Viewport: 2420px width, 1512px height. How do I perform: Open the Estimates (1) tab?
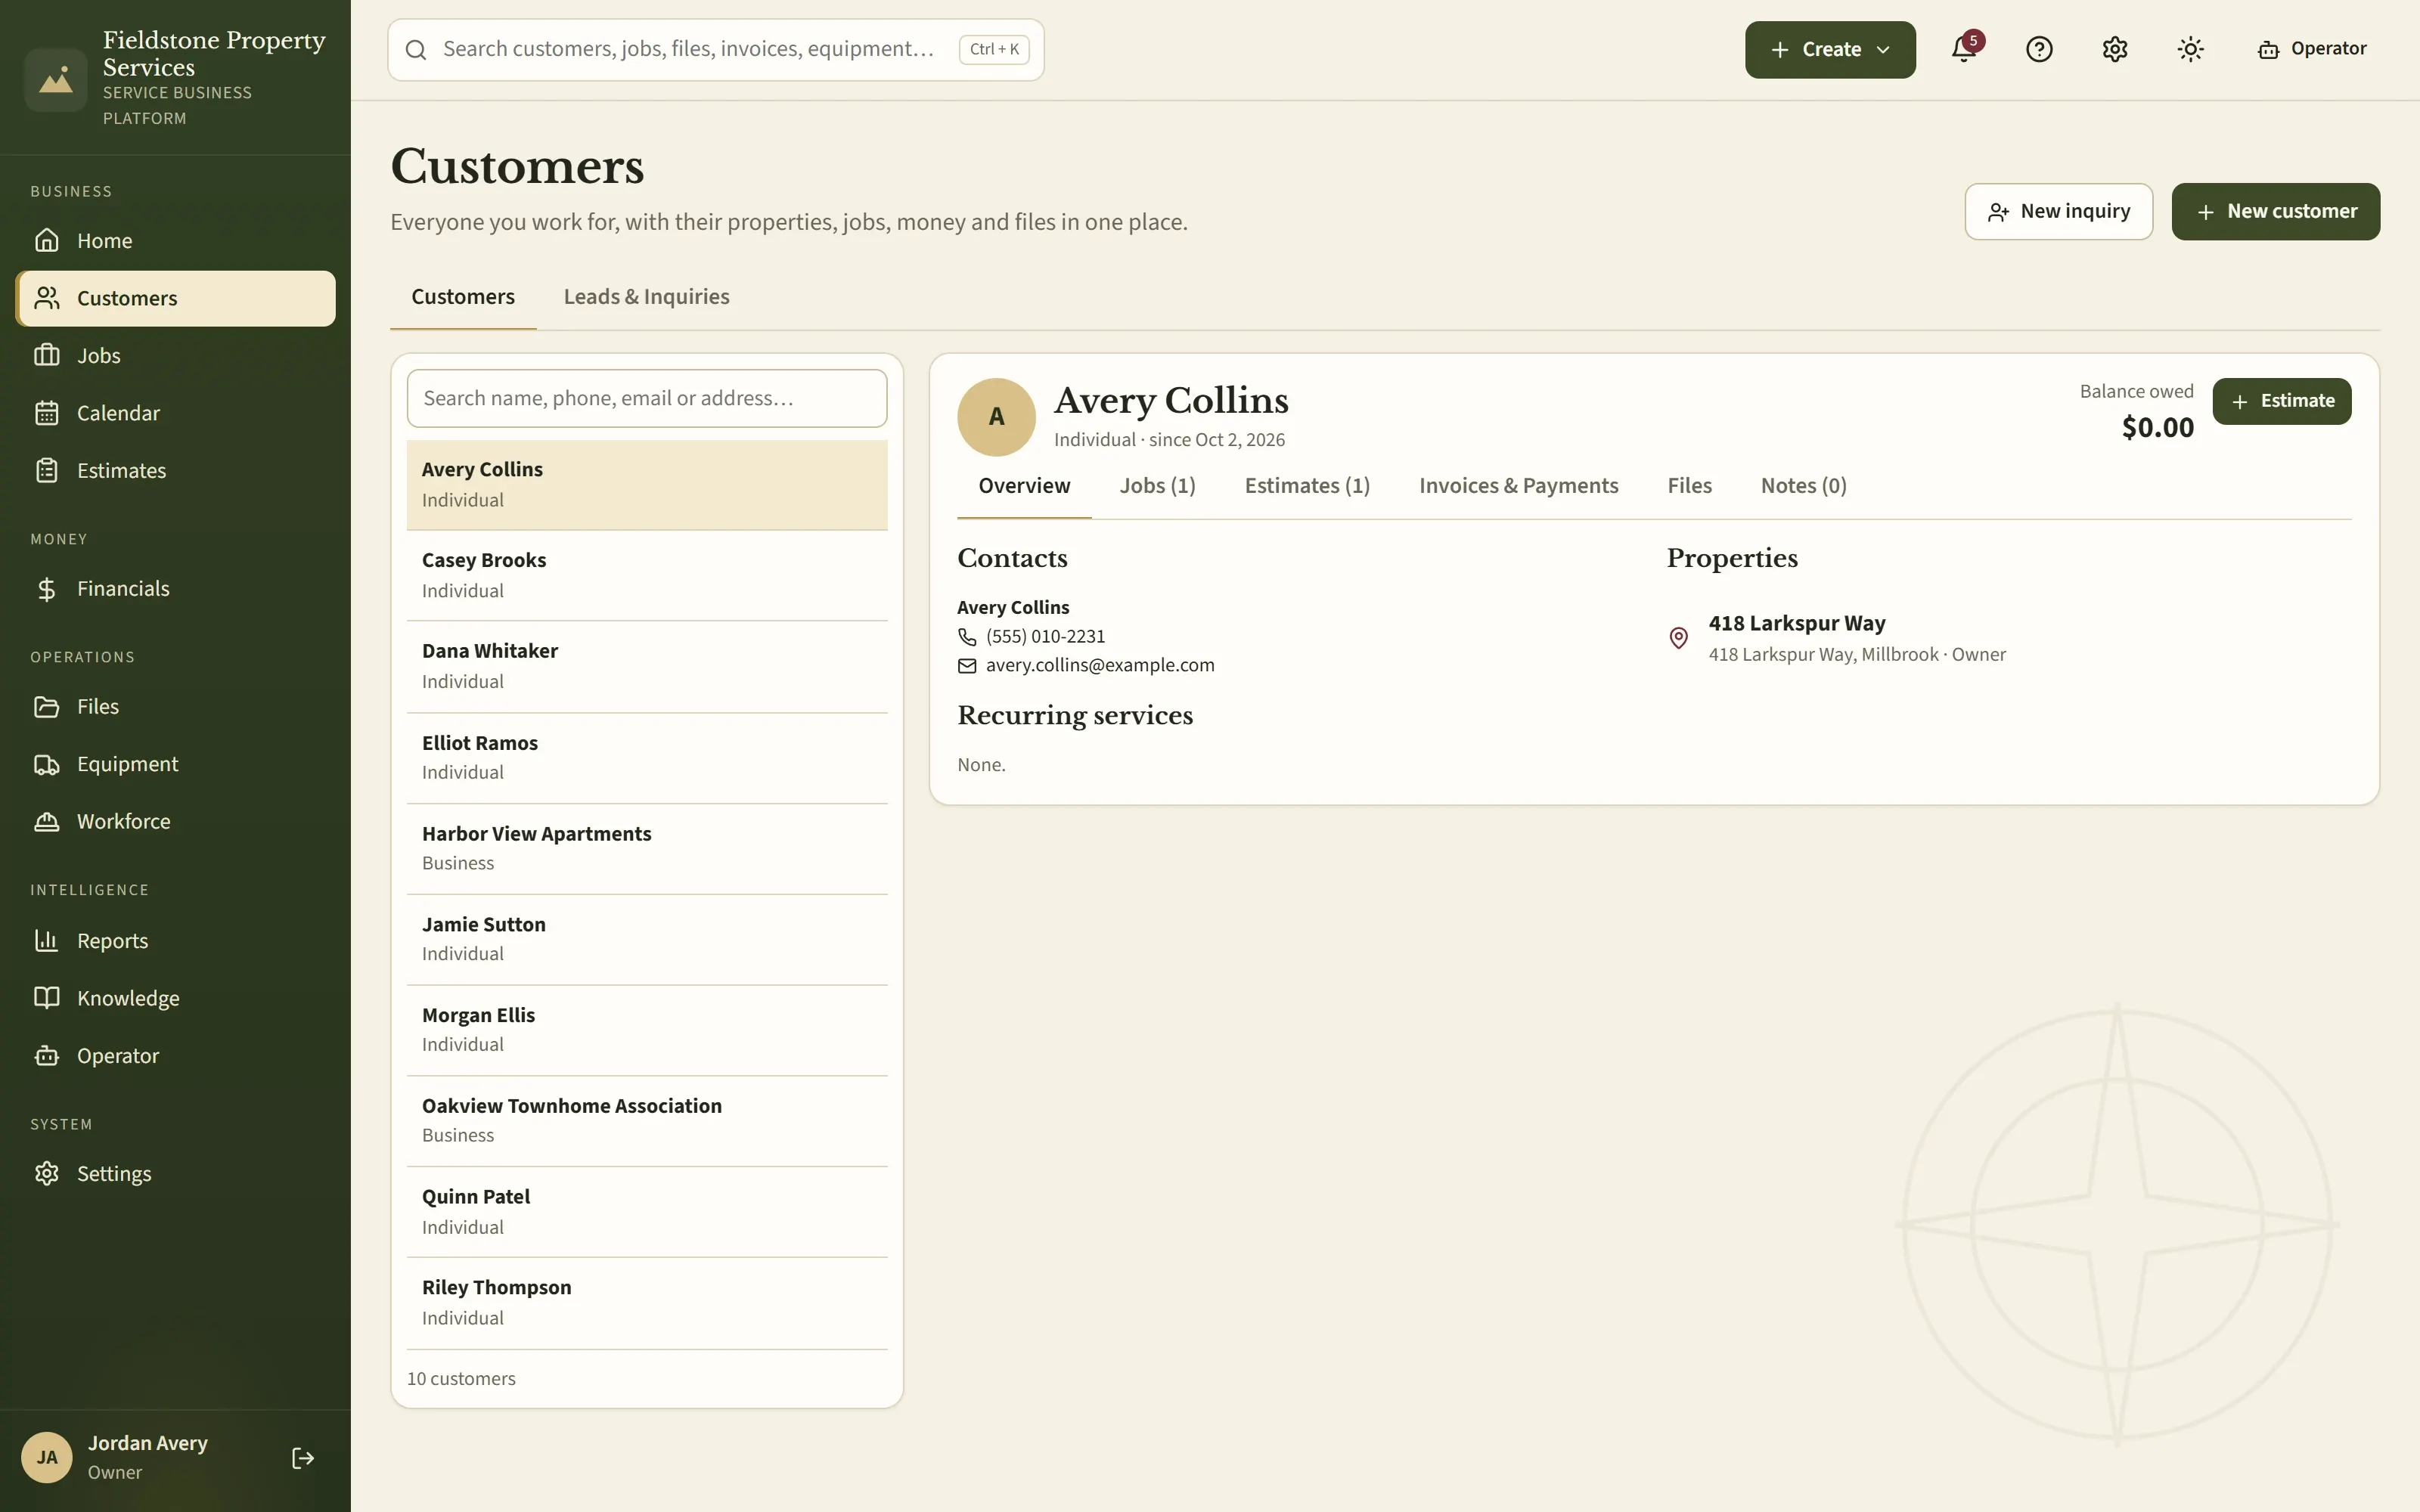click(1307, 486)
